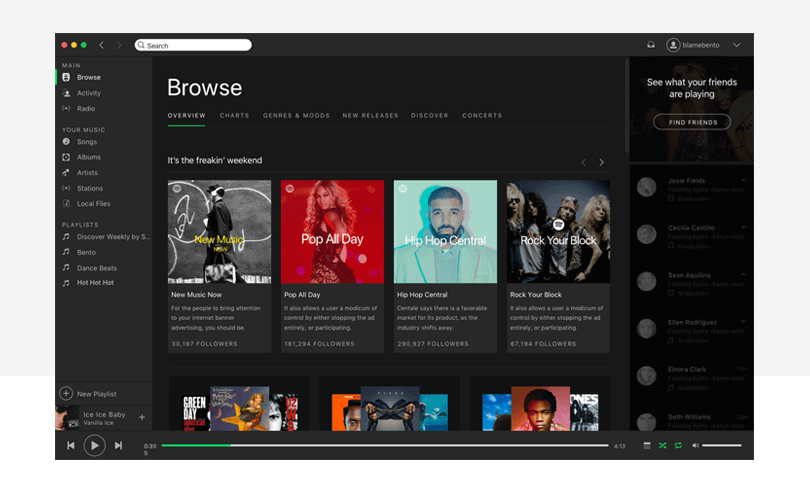810x481 pixels.
Task: Adjust the volume slider
Action: pyautogui.click(x=722, y=445)
